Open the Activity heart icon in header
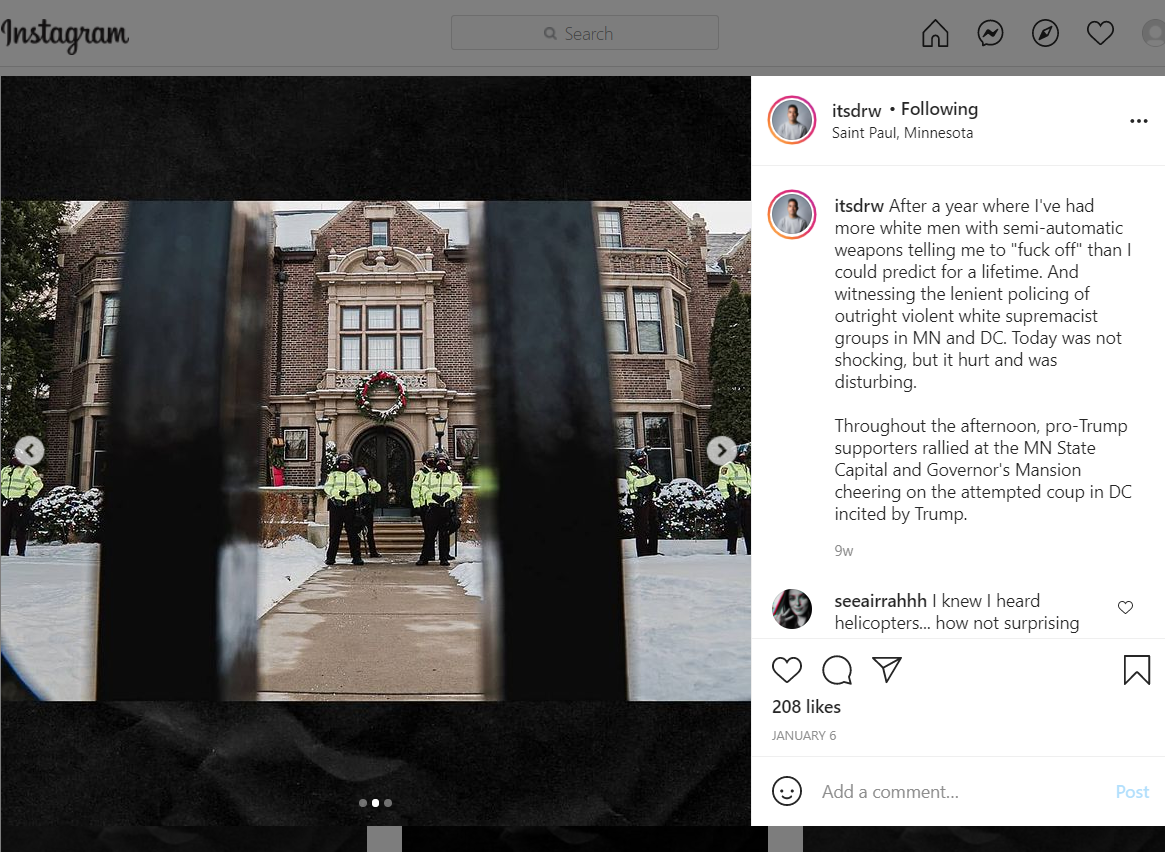The image size is (1165, 852). 1100,34
